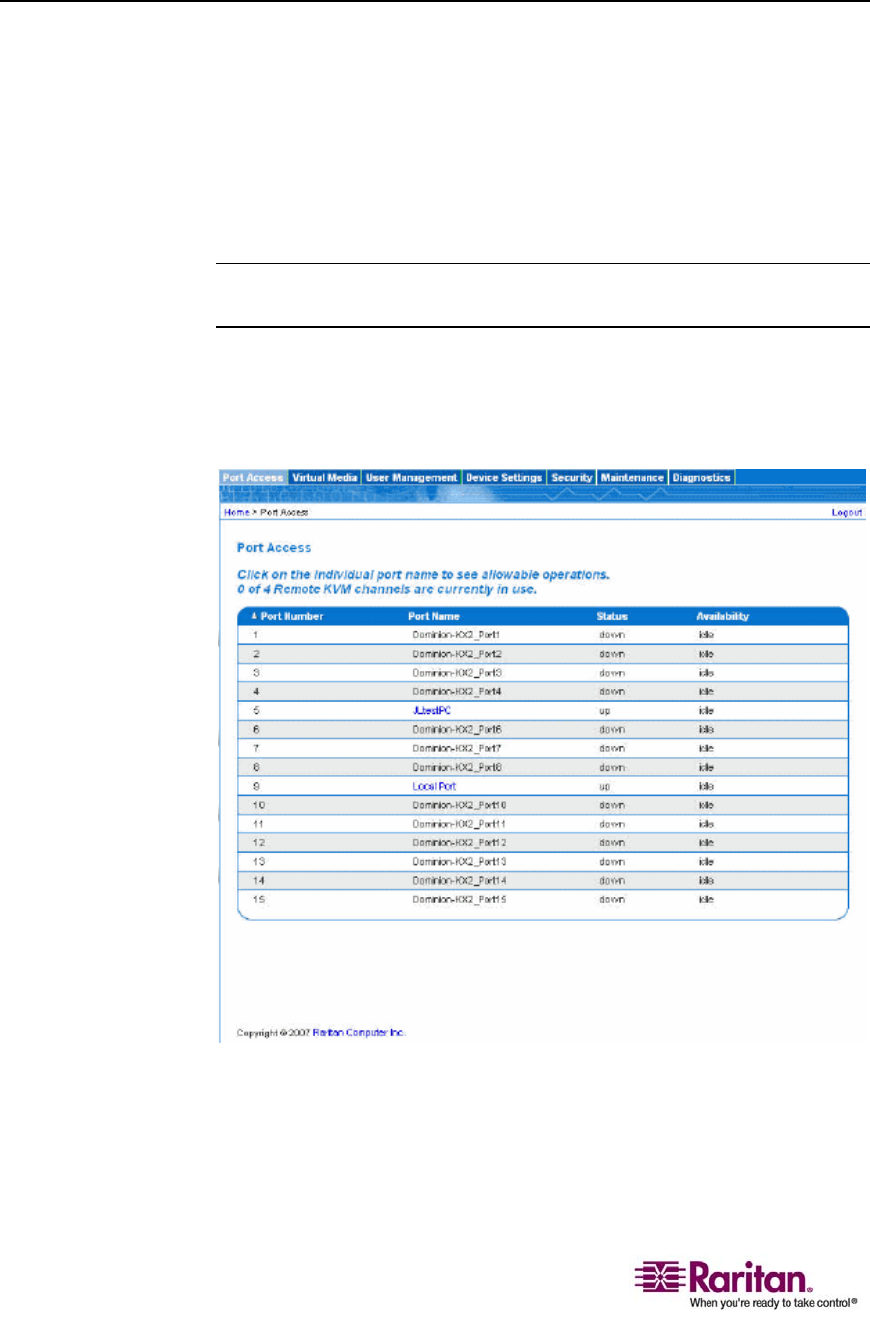Go to the Device Settings tab
Viewport: 870px width, 1322px height.
pyautogui.click(x=504, y=478)
